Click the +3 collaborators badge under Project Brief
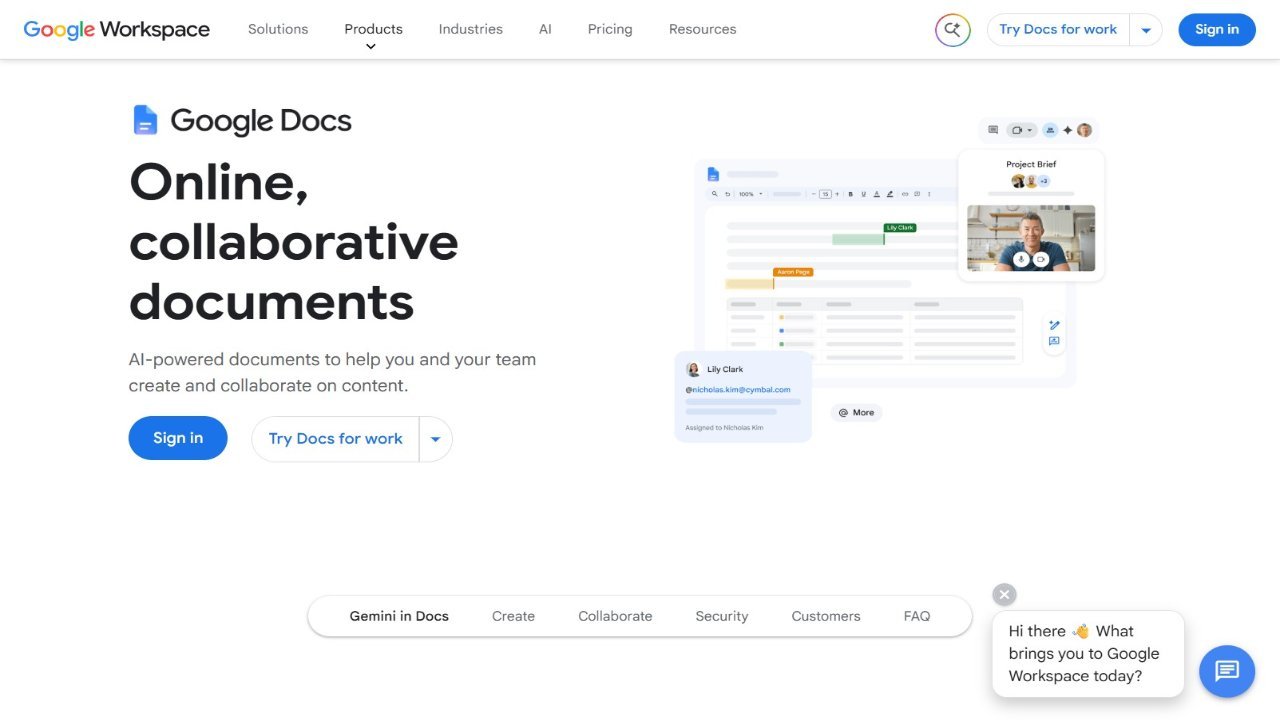This screenshot has height=720, width=1280. point(1043,181)
